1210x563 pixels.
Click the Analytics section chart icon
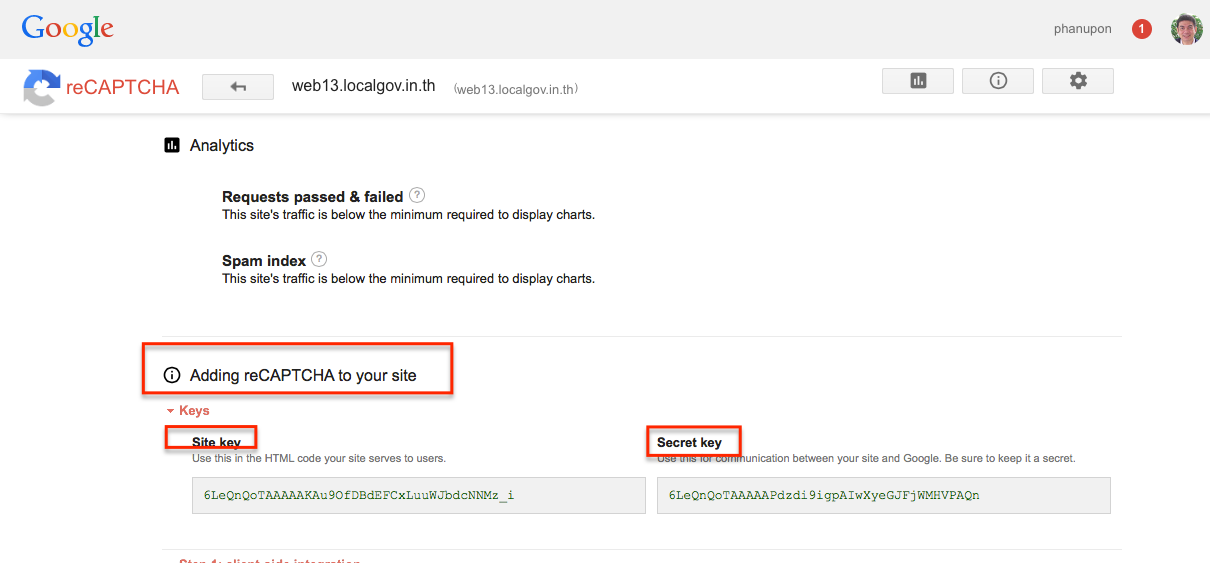click(x=171, y=145)
